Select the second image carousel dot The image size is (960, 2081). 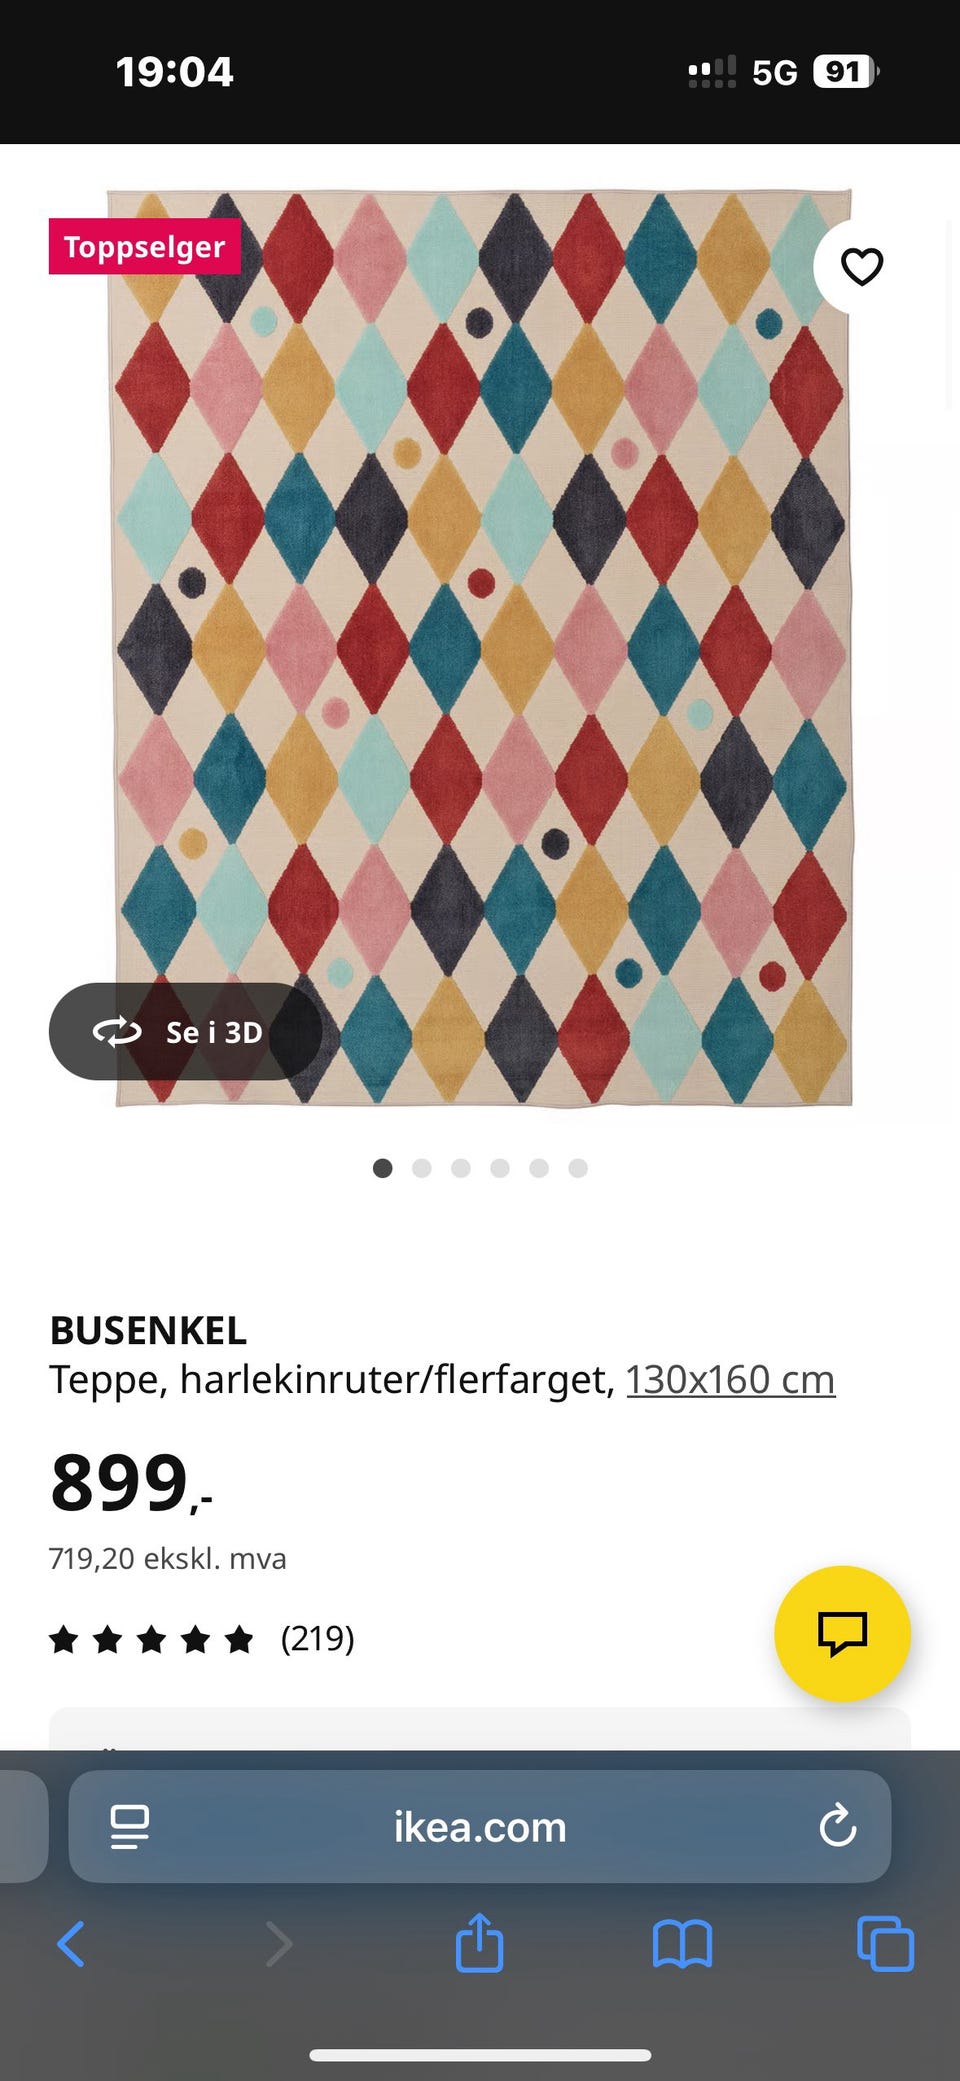coord(421,1168)
